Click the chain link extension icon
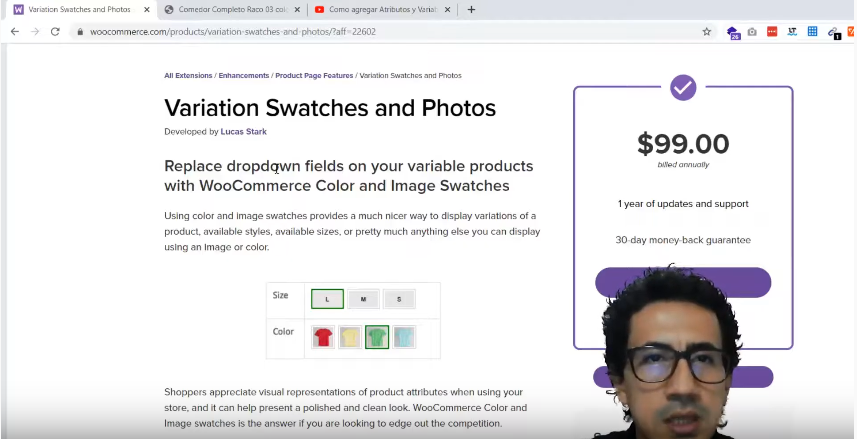The width and height of the screenshot is (857, 439). click(834, 32)
